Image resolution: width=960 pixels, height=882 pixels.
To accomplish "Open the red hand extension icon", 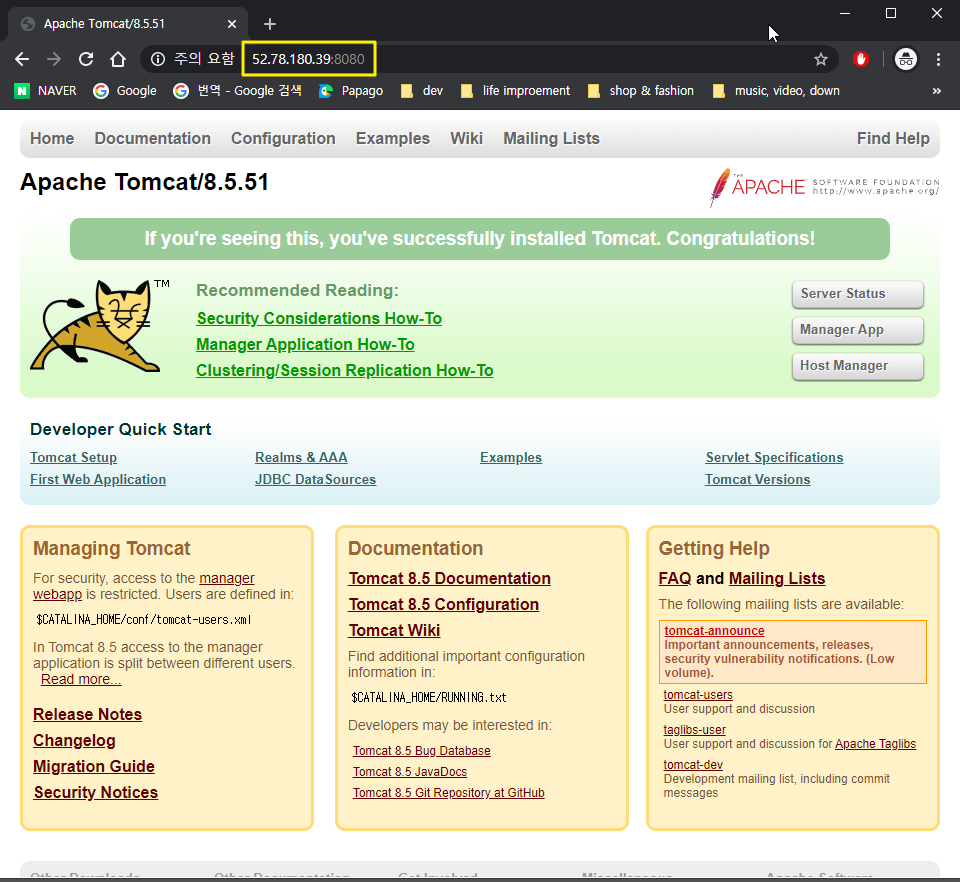I will click(x=861, y=59).
